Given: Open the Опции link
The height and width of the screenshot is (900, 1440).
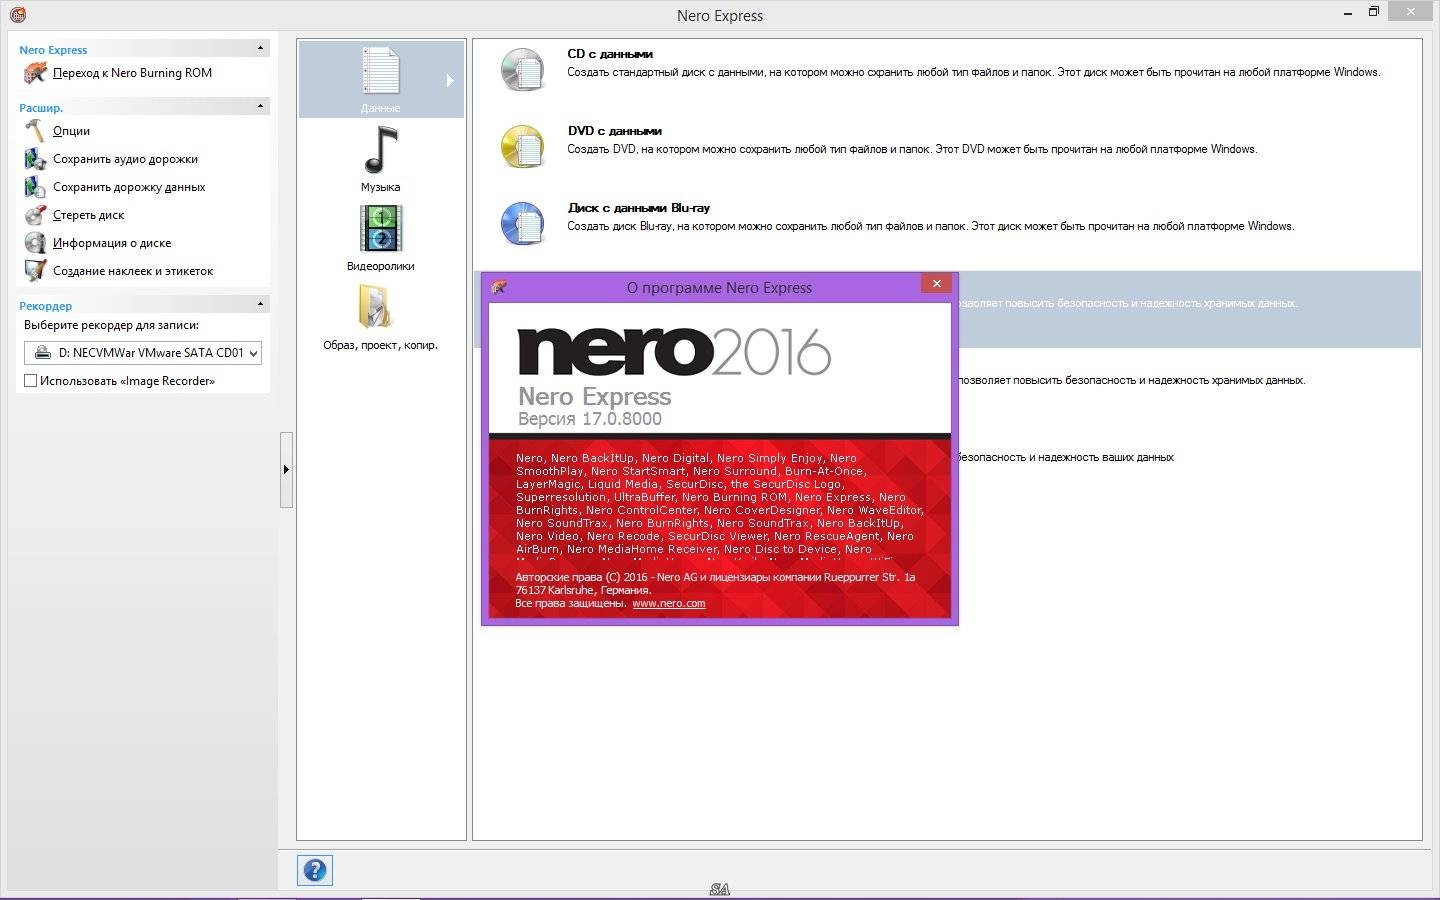Looking at the screenshot, I should point(71,131).
